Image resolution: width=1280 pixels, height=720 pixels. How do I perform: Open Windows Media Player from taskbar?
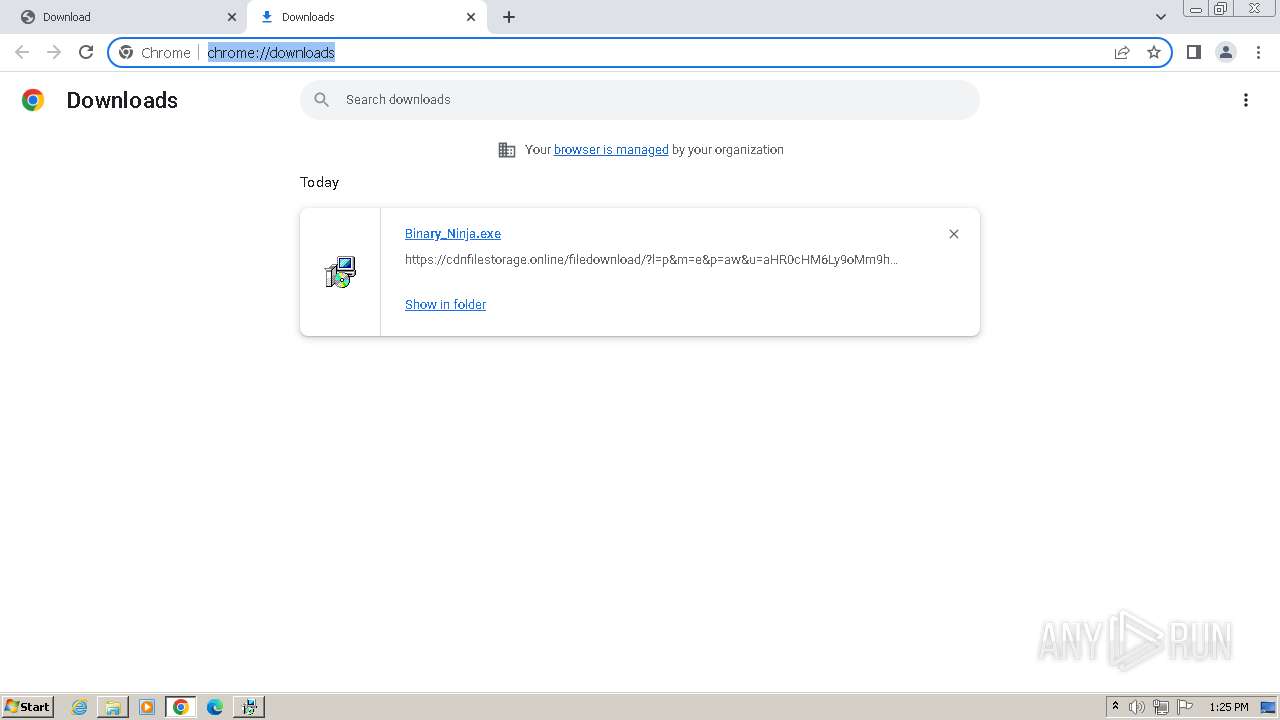click(x=147, y=707)
